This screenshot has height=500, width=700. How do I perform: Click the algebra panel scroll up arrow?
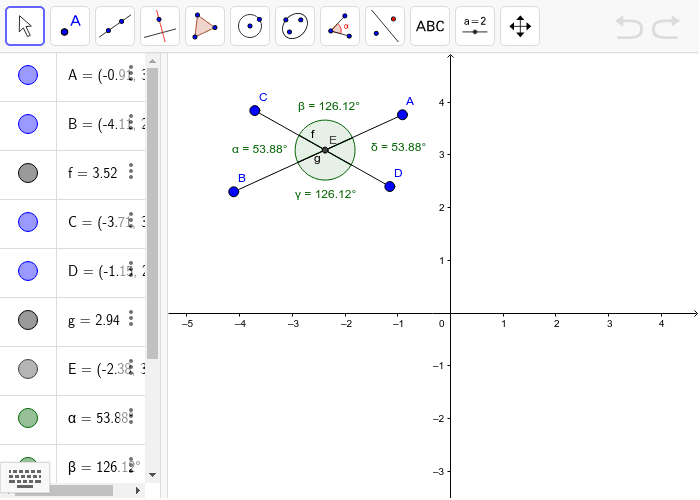point(153,61)
